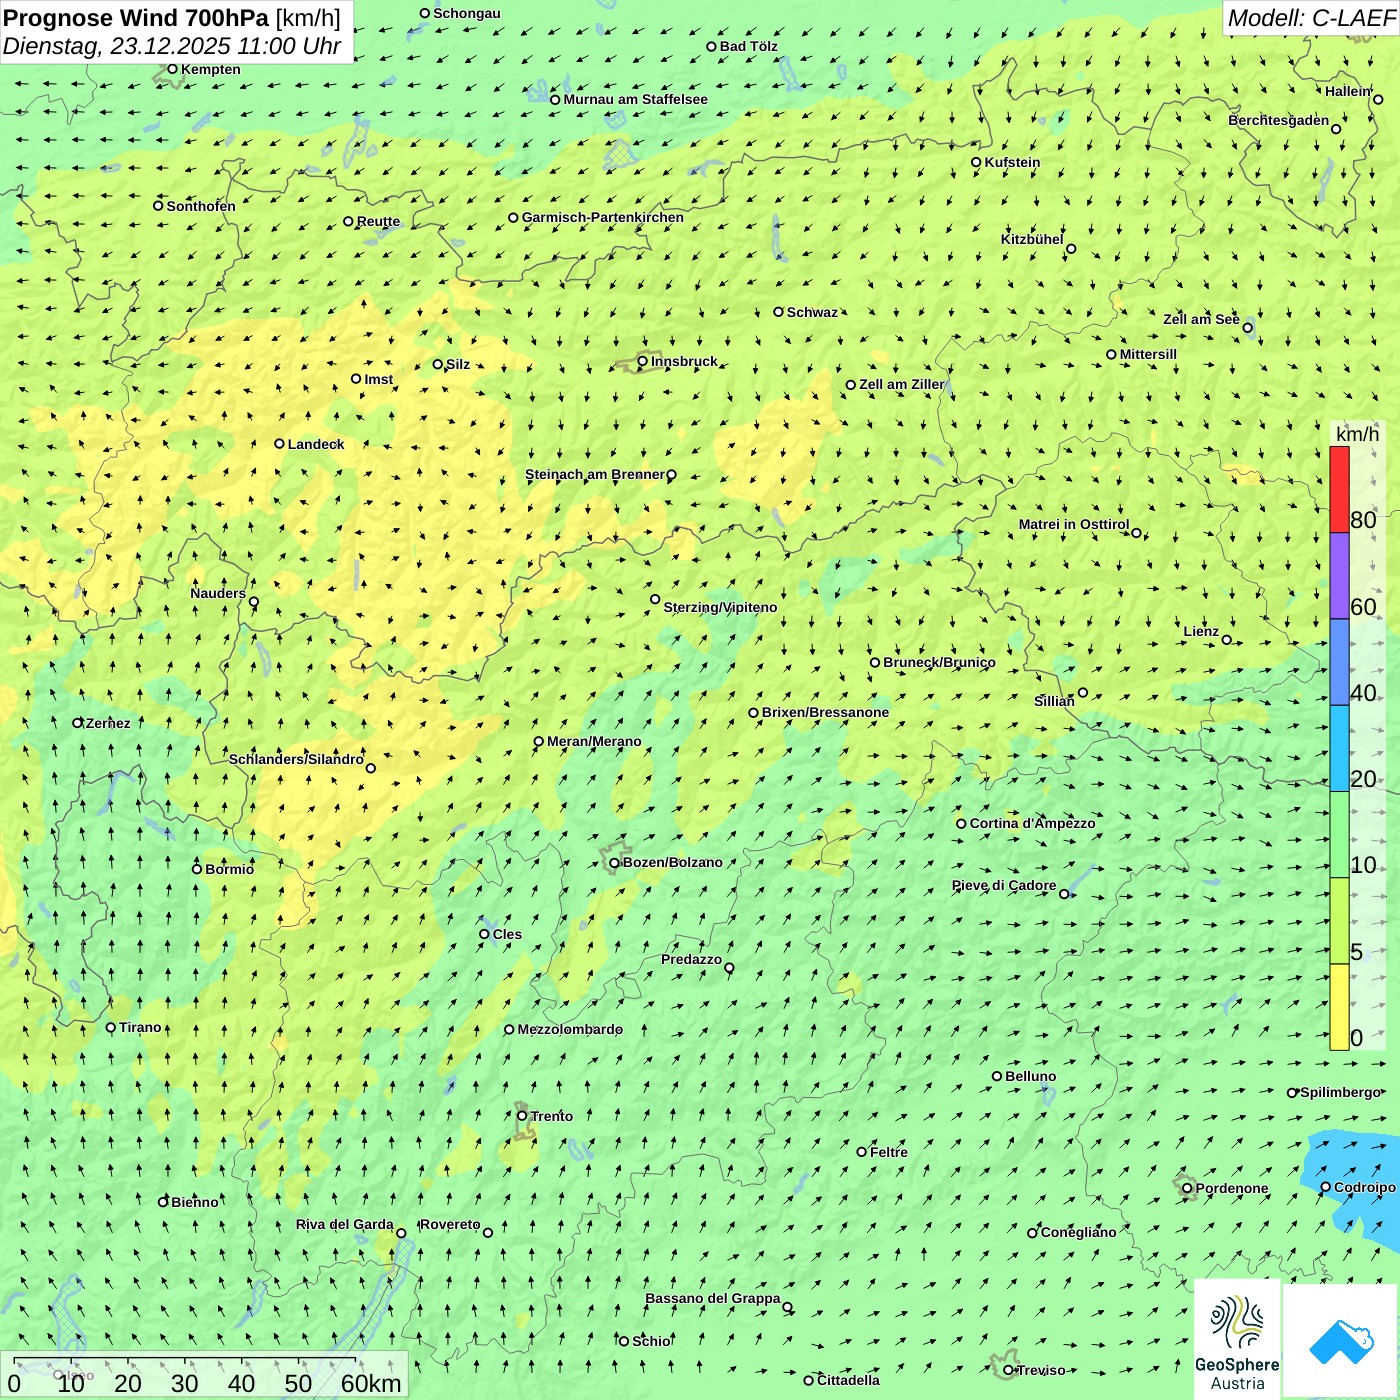Screen dimensions: 1400x1400
Task: Click the Codroipo town label
Action: pyautogui.click(x=1365, y=1187)
